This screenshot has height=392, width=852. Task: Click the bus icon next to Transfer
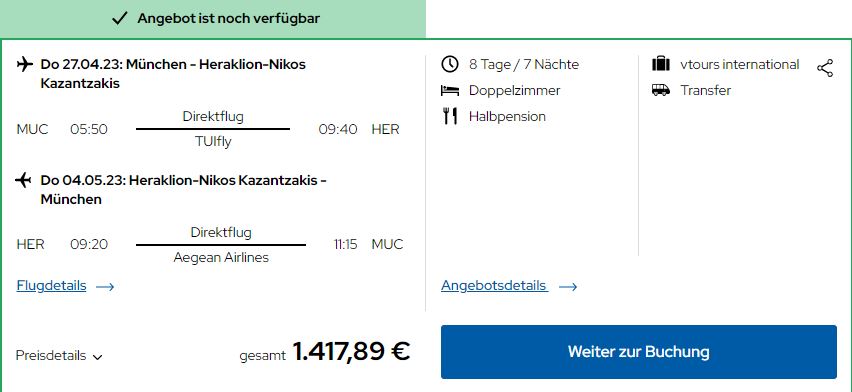tap(660, 90)
